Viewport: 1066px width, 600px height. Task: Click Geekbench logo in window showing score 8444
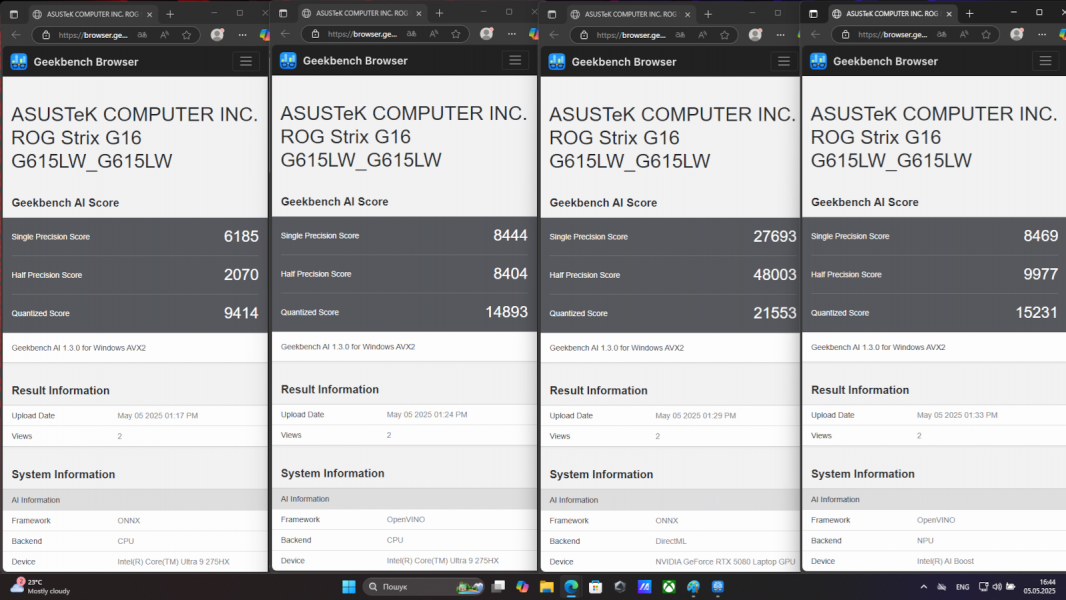(288, 60)
